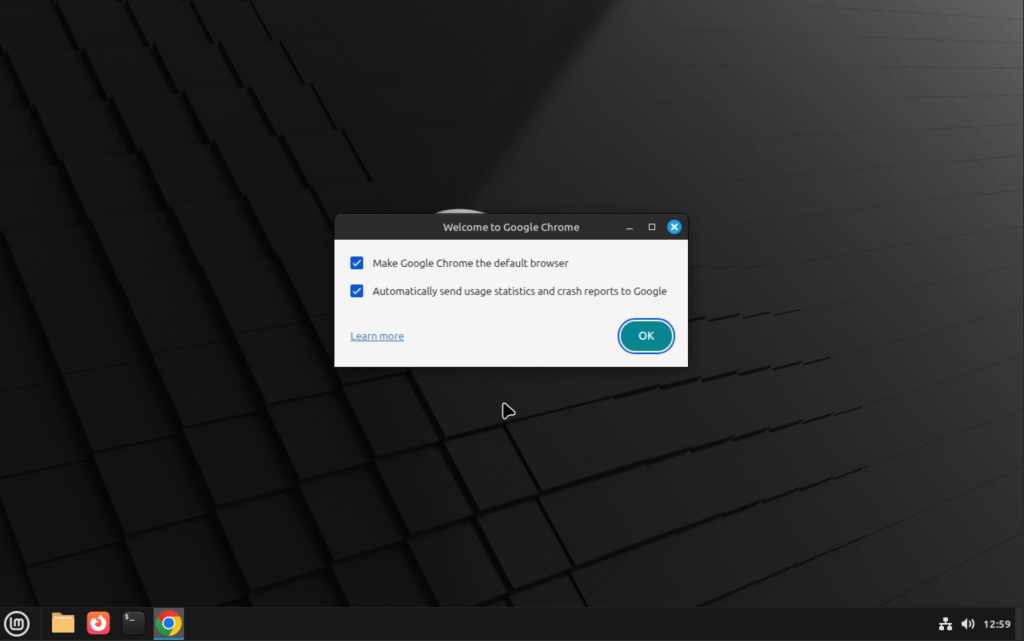The width and height of the screenshot is (1024, 641).
Task: Uncheck 'Make Google Chrome the default browser'
Action: pos(357,262)
